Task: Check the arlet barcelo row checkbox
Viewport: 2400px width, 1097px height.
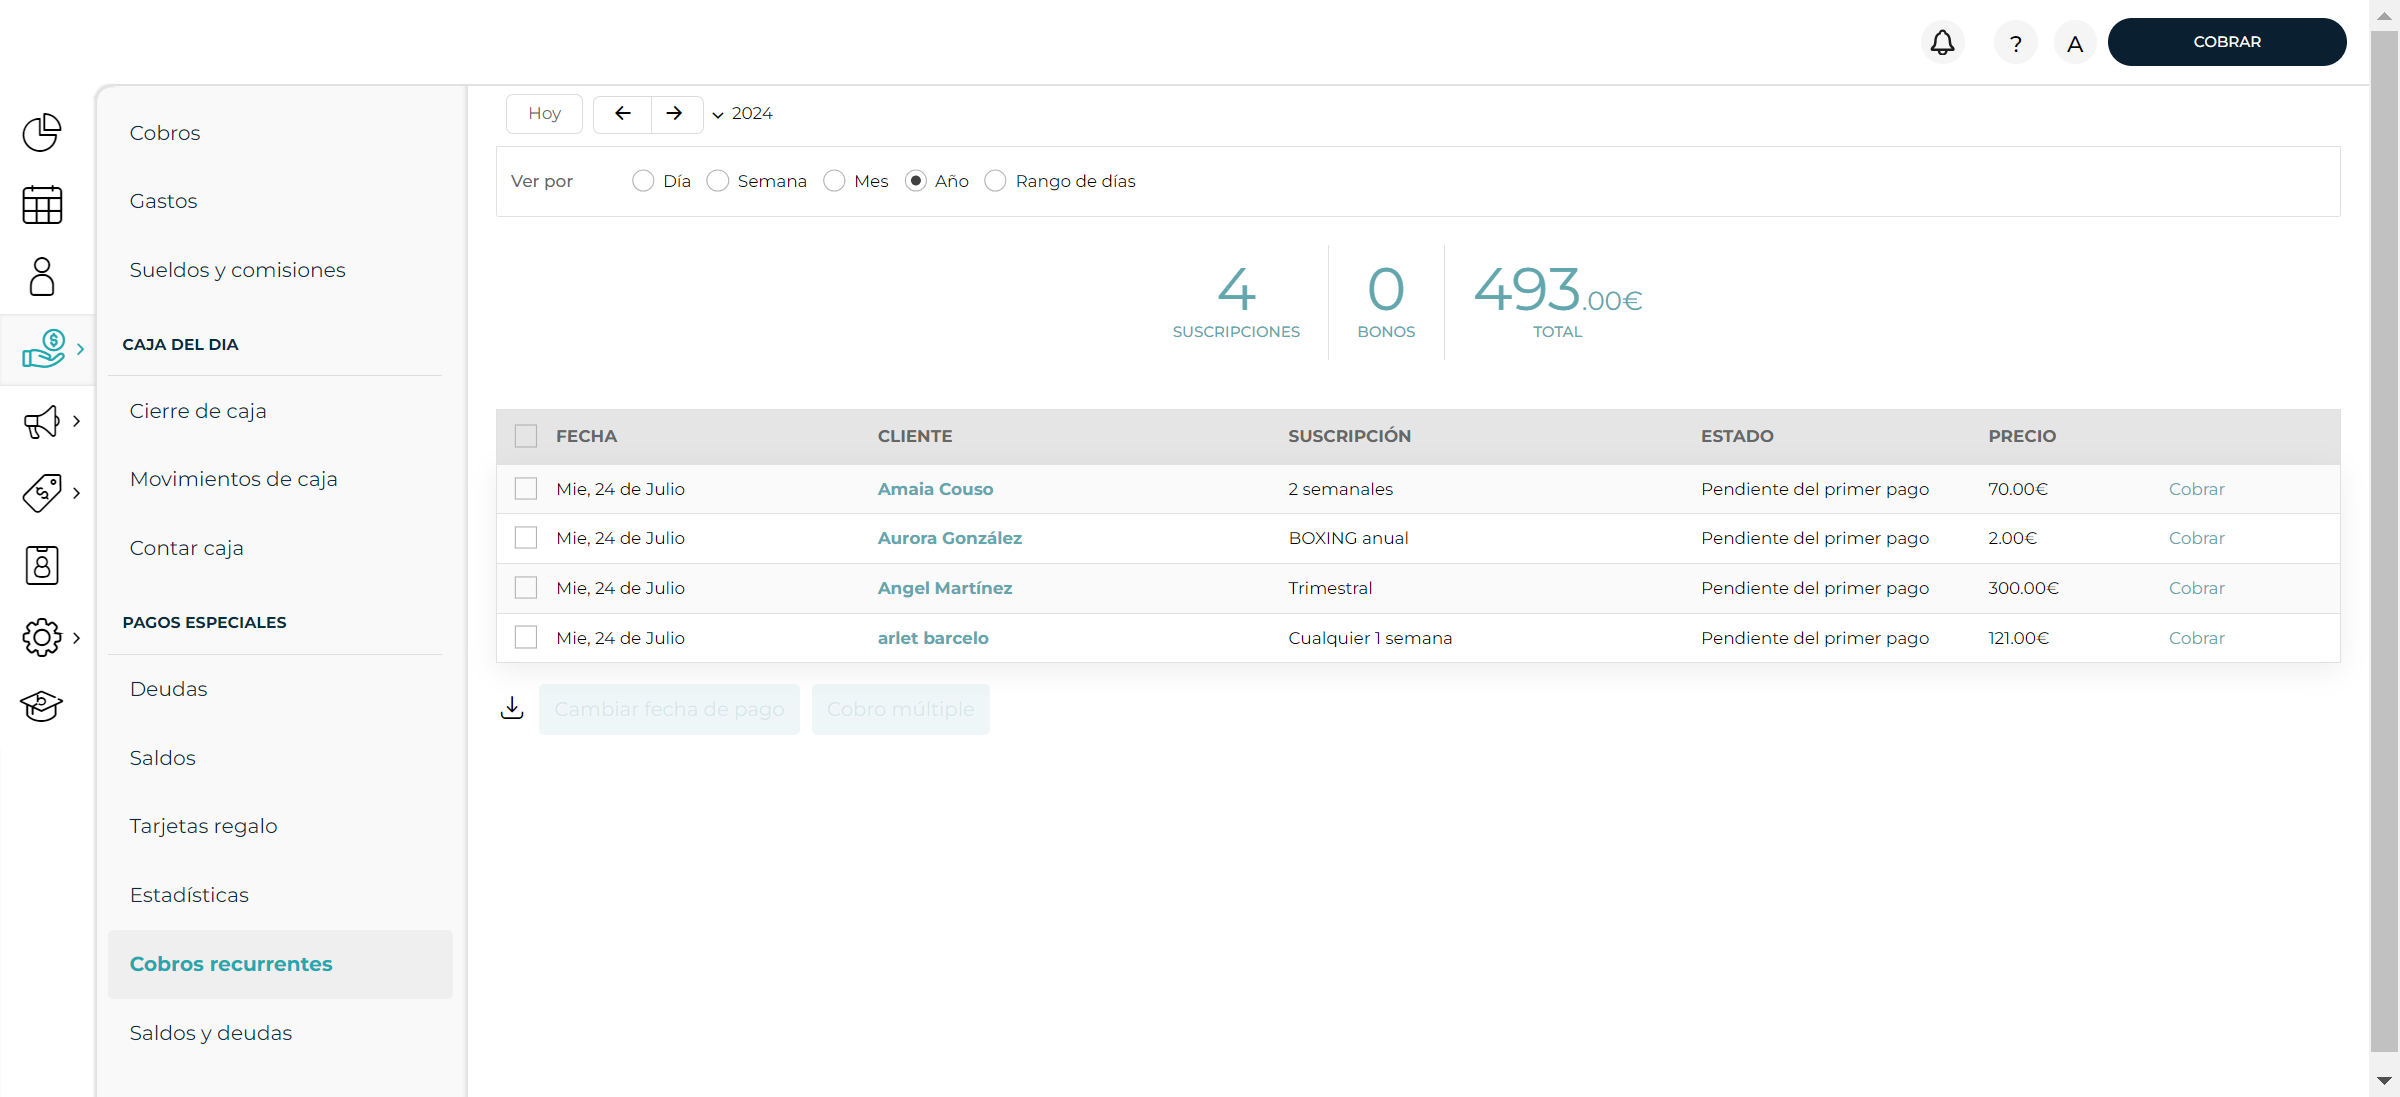Action: (526, 637)
